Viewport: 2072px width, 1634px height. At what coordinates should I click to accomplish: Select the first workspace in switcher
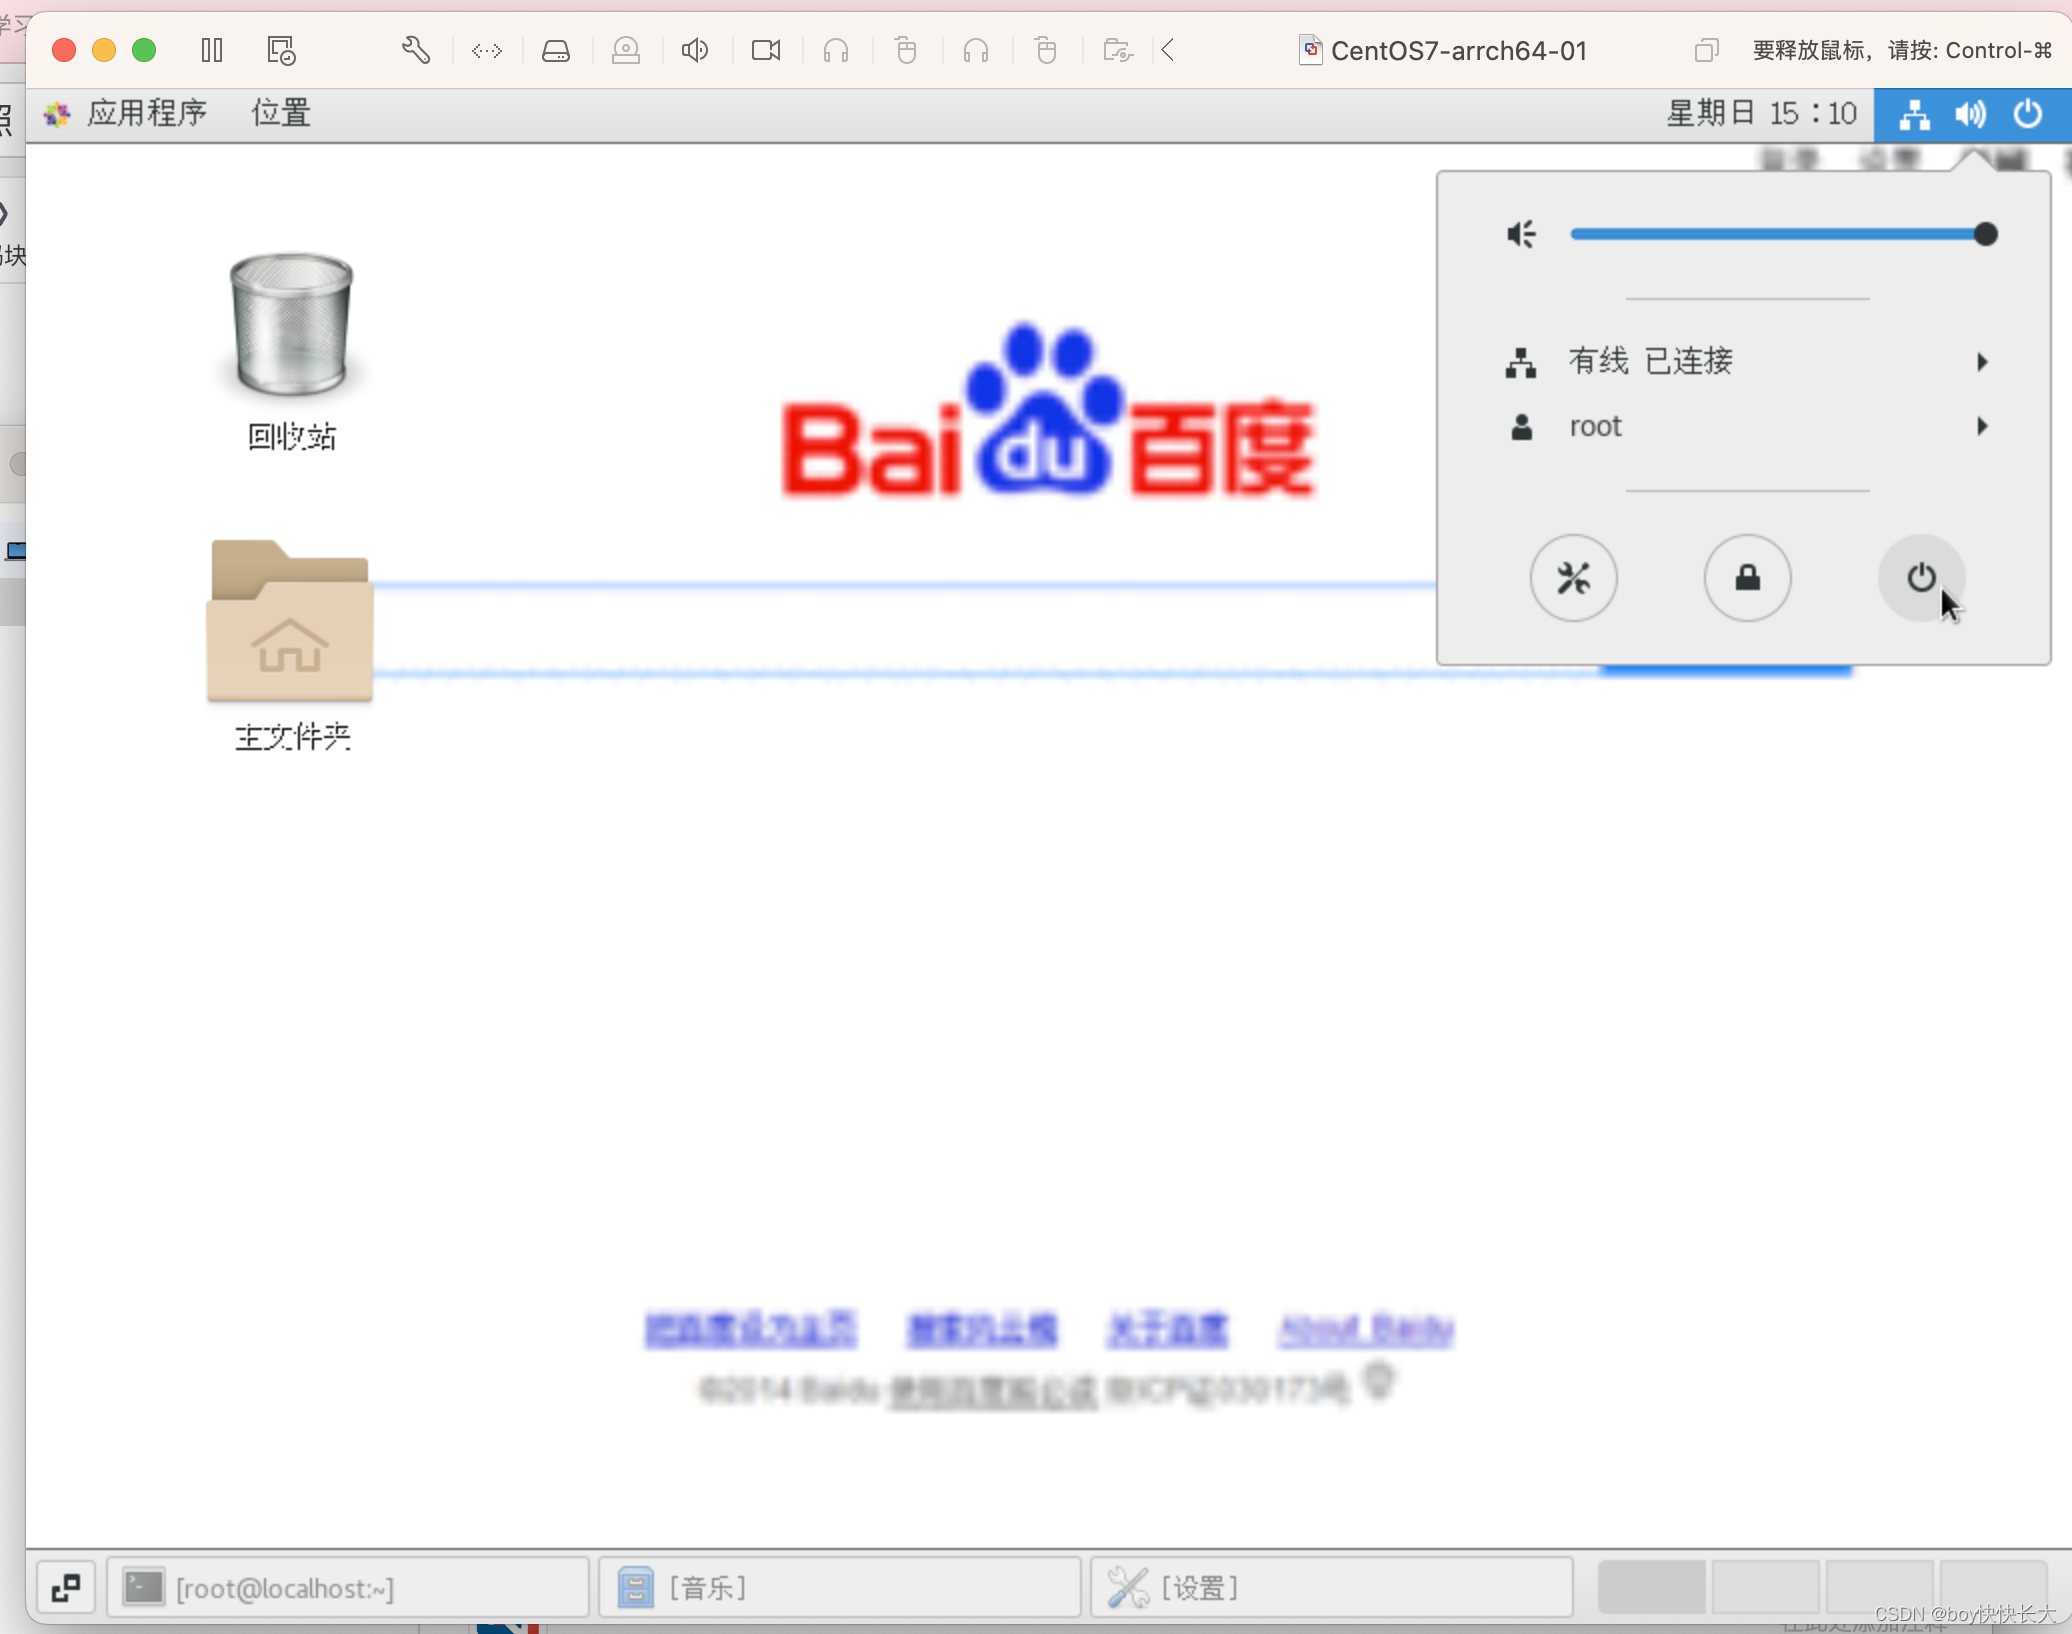1652,1587
